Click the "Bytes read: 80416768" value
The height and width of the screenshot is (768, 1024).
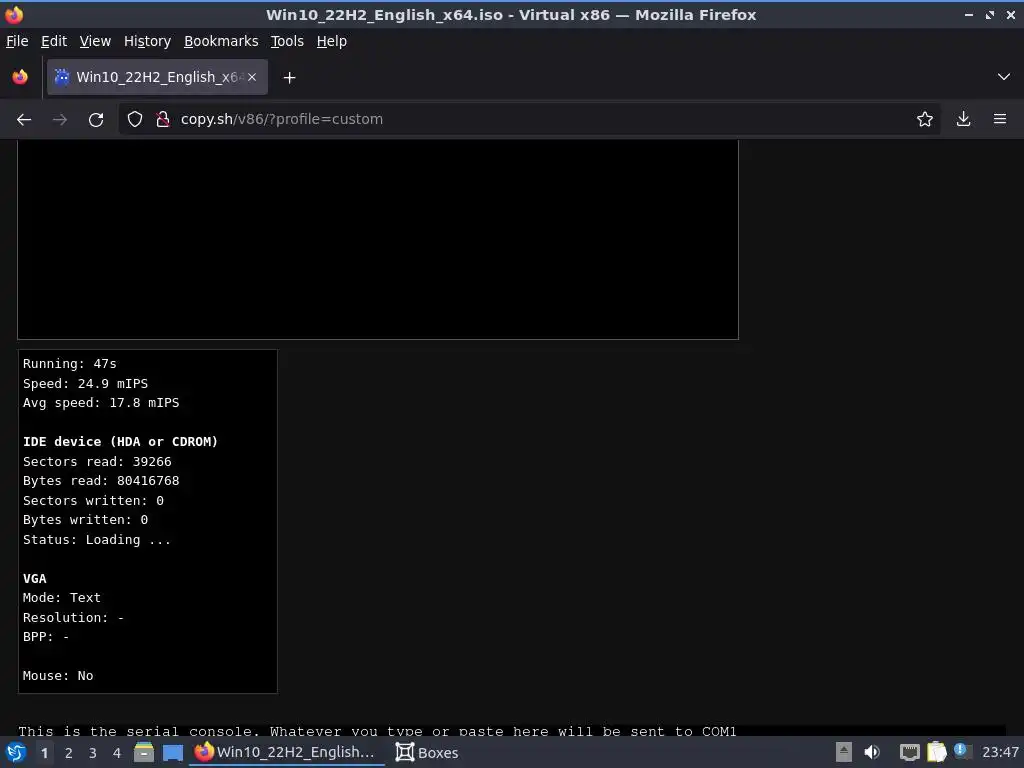[x=101, y=481]
